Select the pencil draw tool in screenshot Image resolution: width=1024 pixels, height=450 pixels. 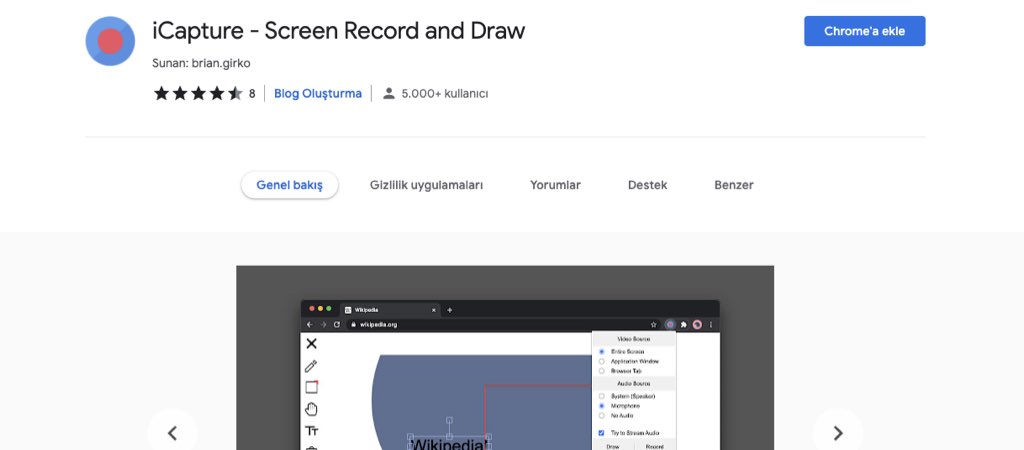coord(312,366)
